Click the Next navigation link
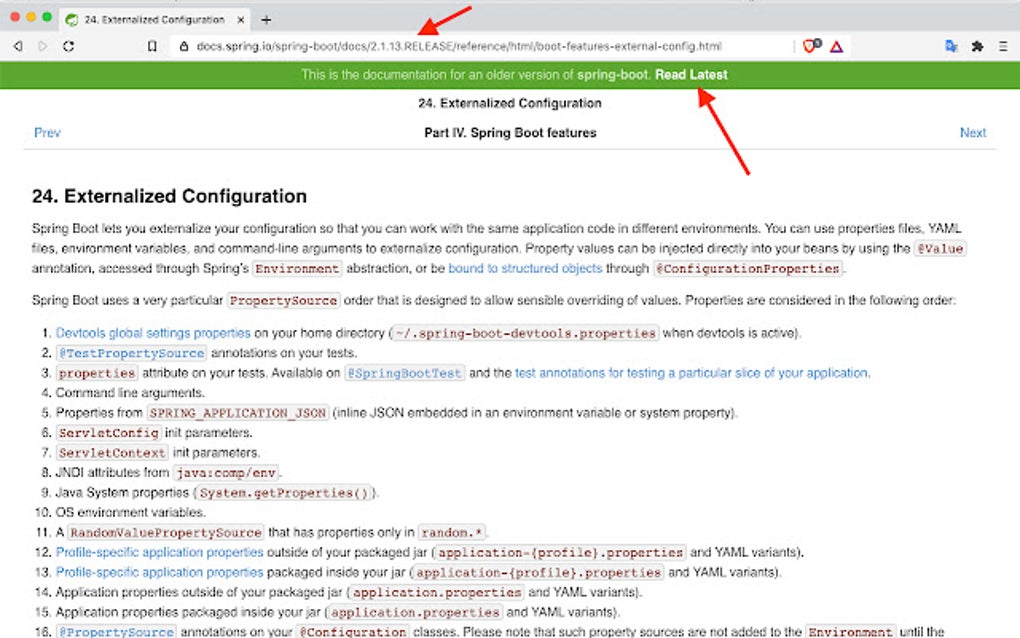The image size is (1020, 638). 973,131
